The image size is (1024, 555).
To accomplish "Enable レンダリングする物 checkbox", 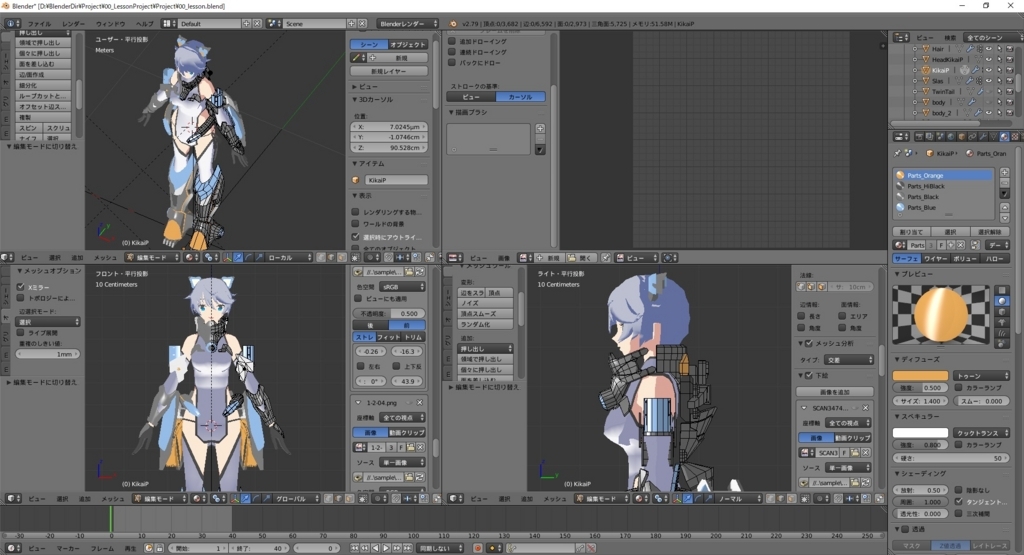I will pos(356,212).
